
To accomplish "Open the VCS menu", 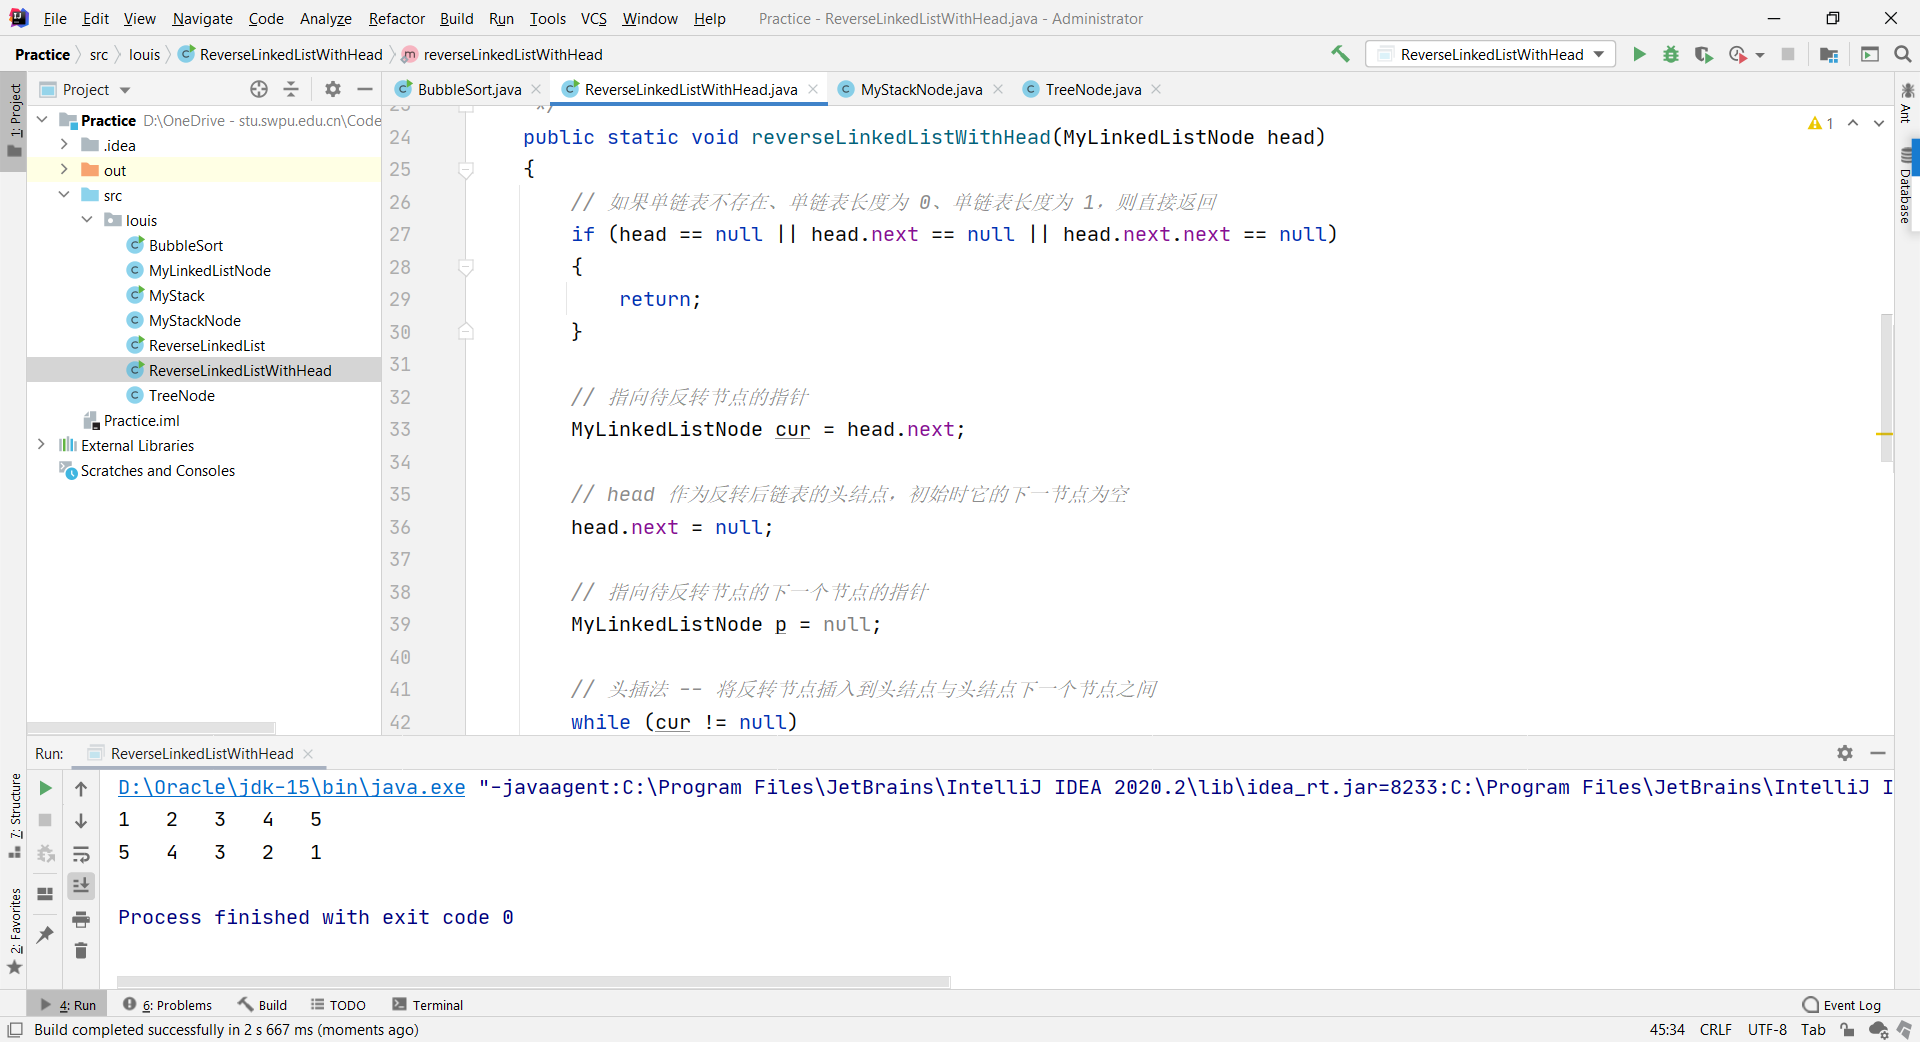I will click(x=593, y=18).
